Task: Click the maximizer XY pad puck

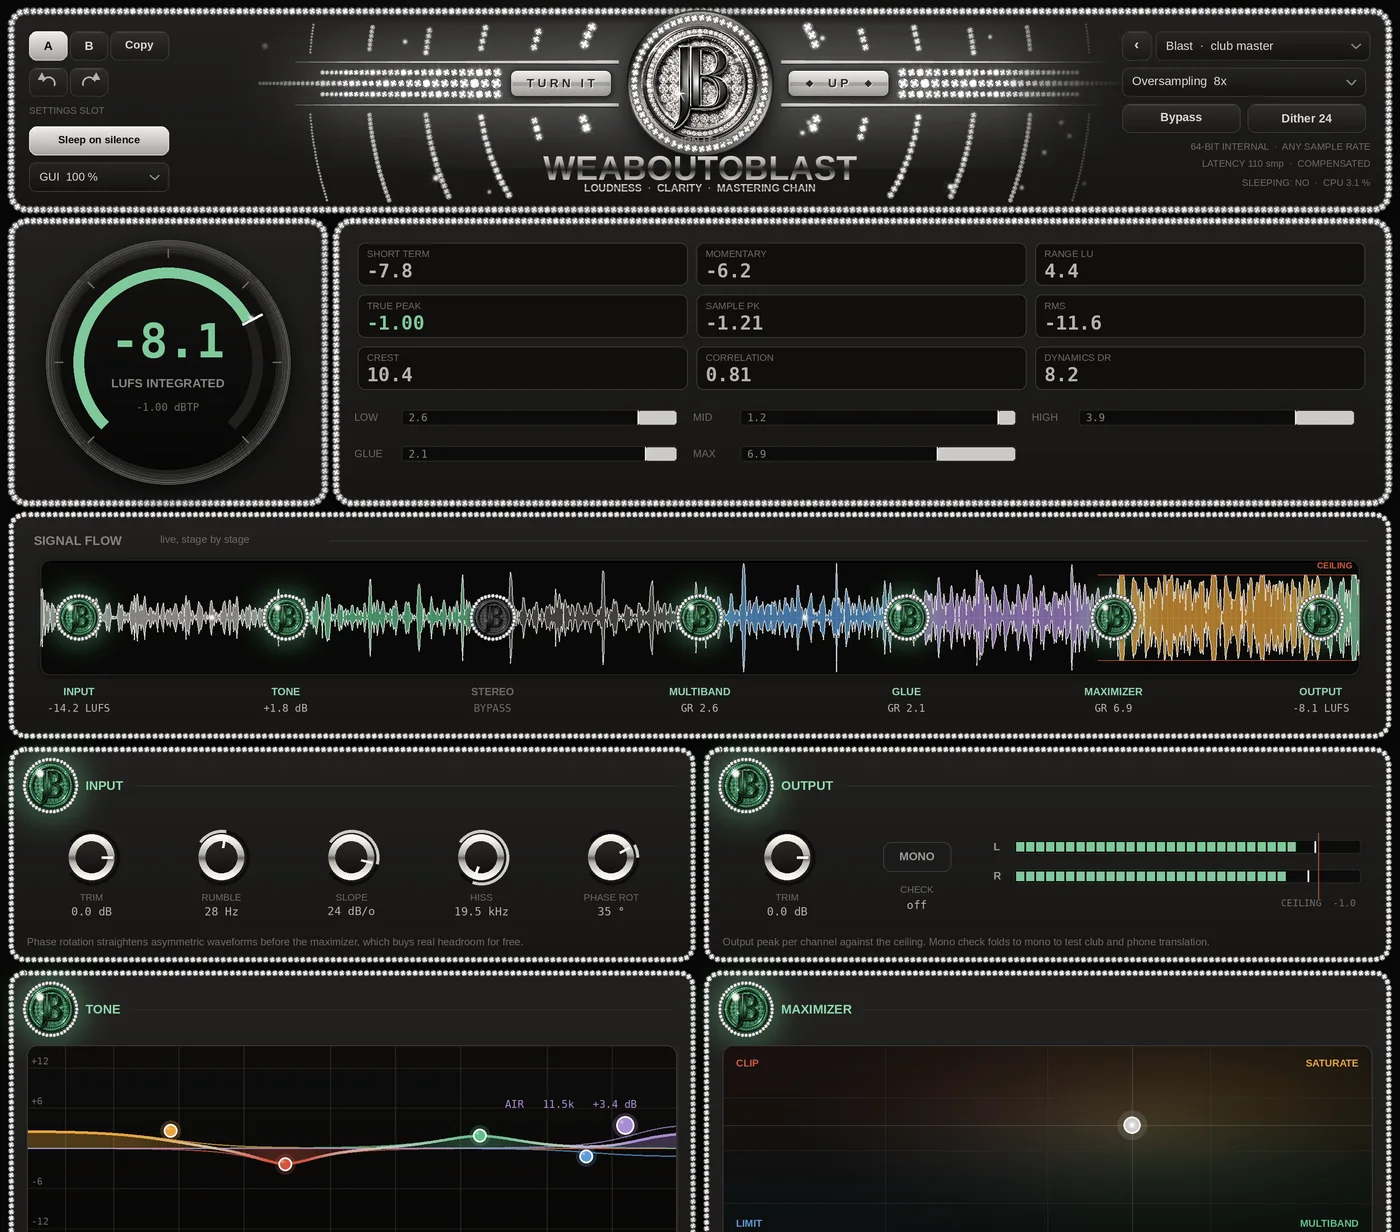Action: click(x=1132, y=1125)
